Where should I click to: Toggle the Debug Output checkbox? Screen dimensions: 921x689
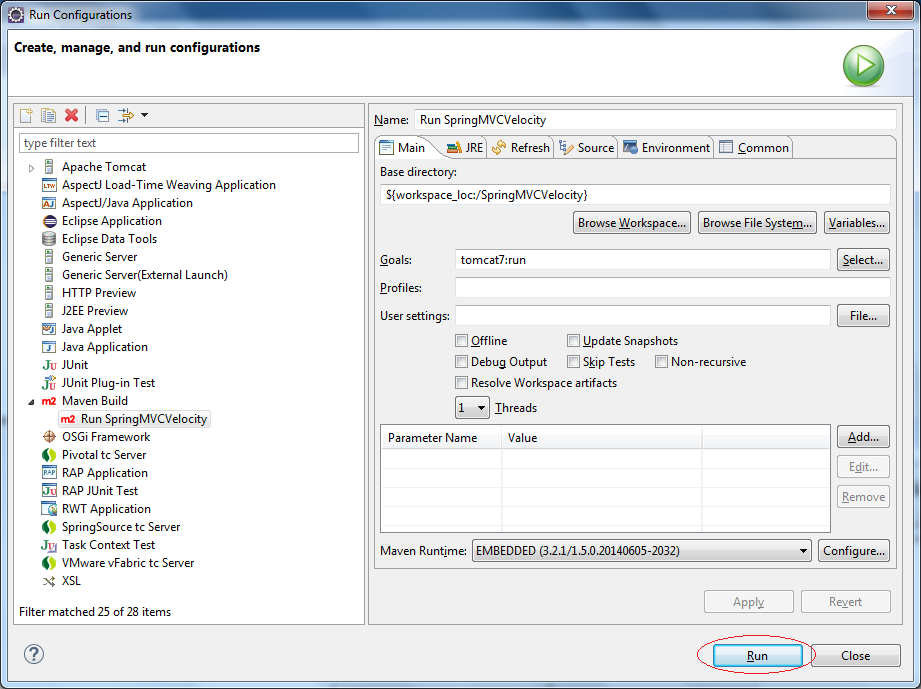(x=462, y=362)
